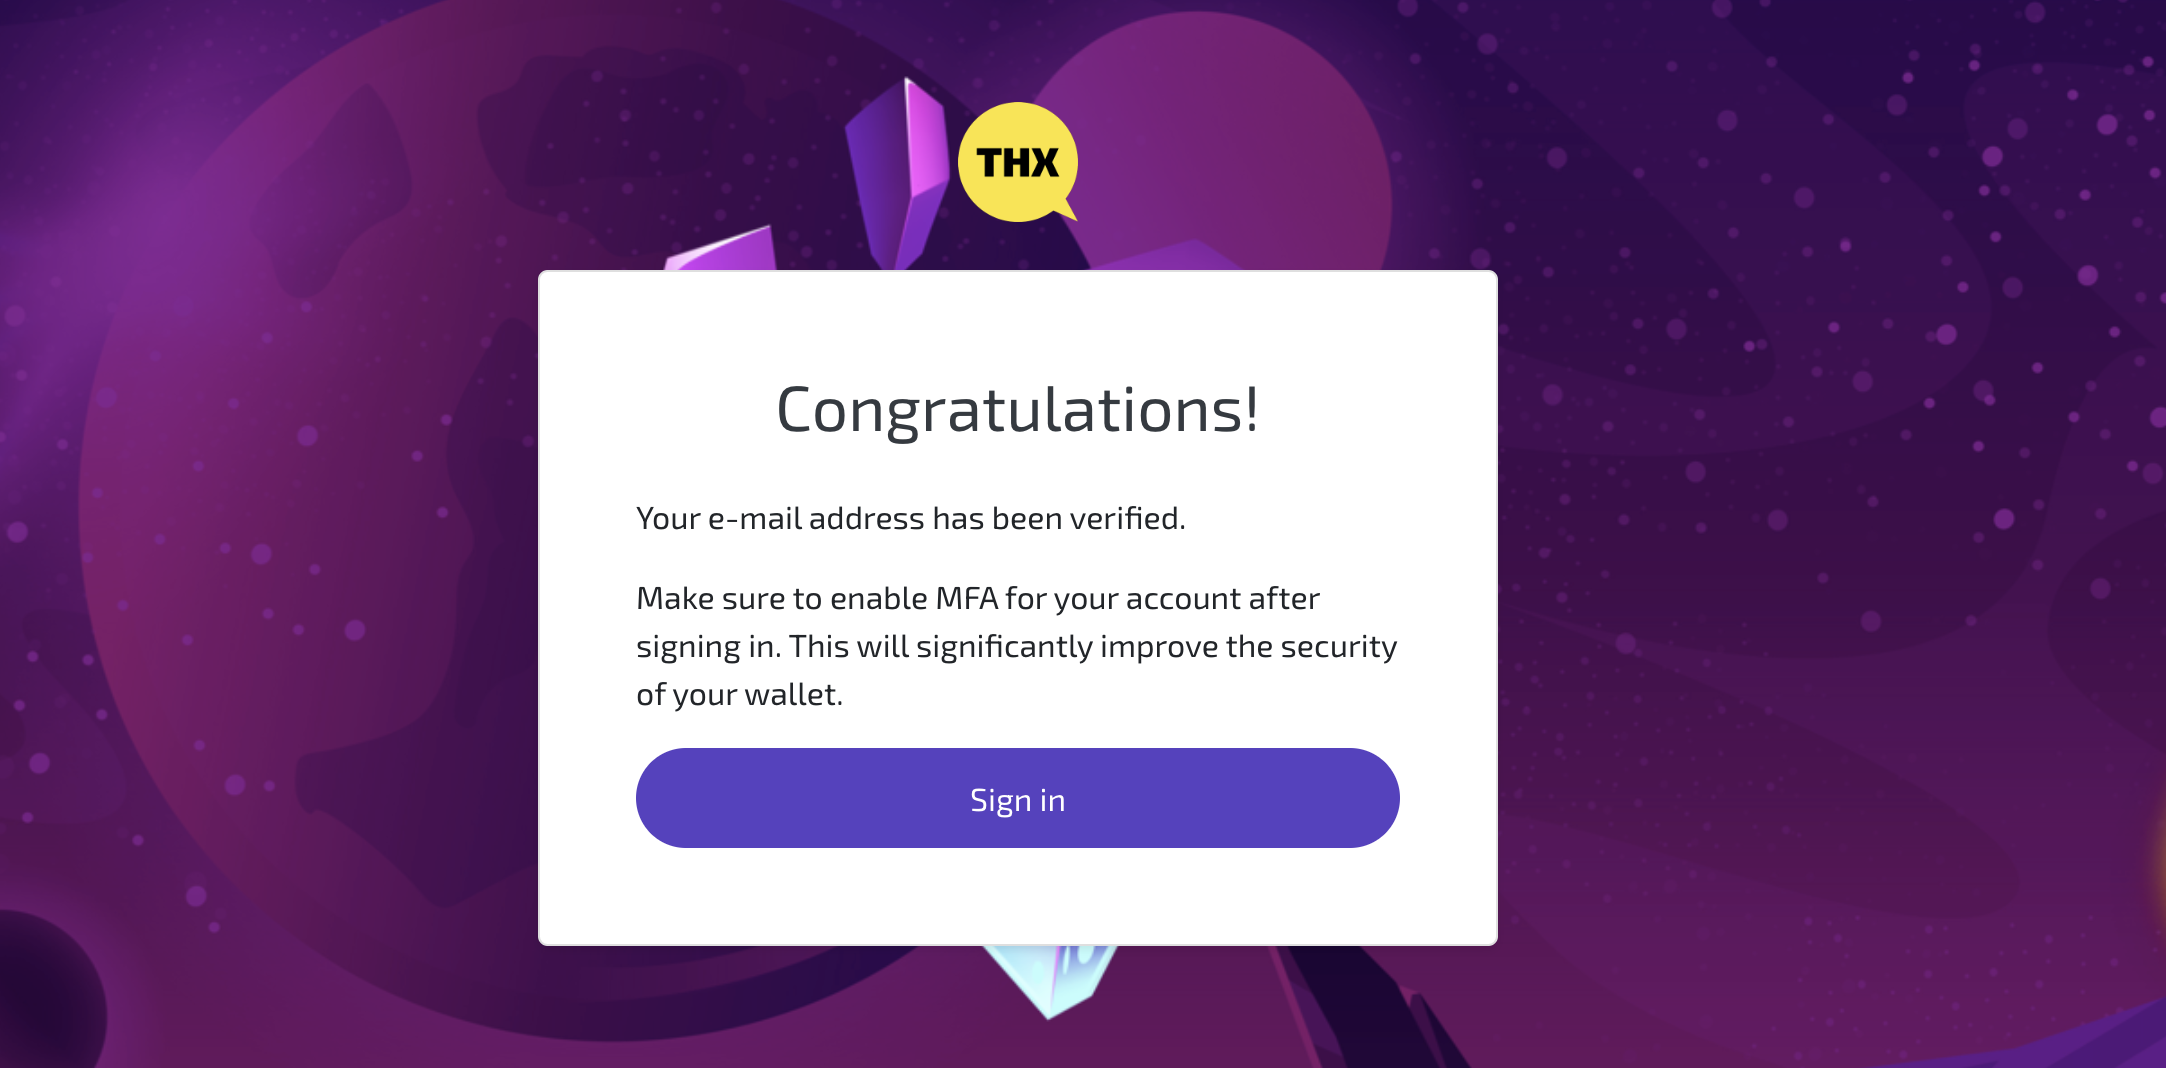The width and height of the screenshot is (2166, 1068).
Task: Click the phrase 'of your wallet.'
Action: coord(740,694)
